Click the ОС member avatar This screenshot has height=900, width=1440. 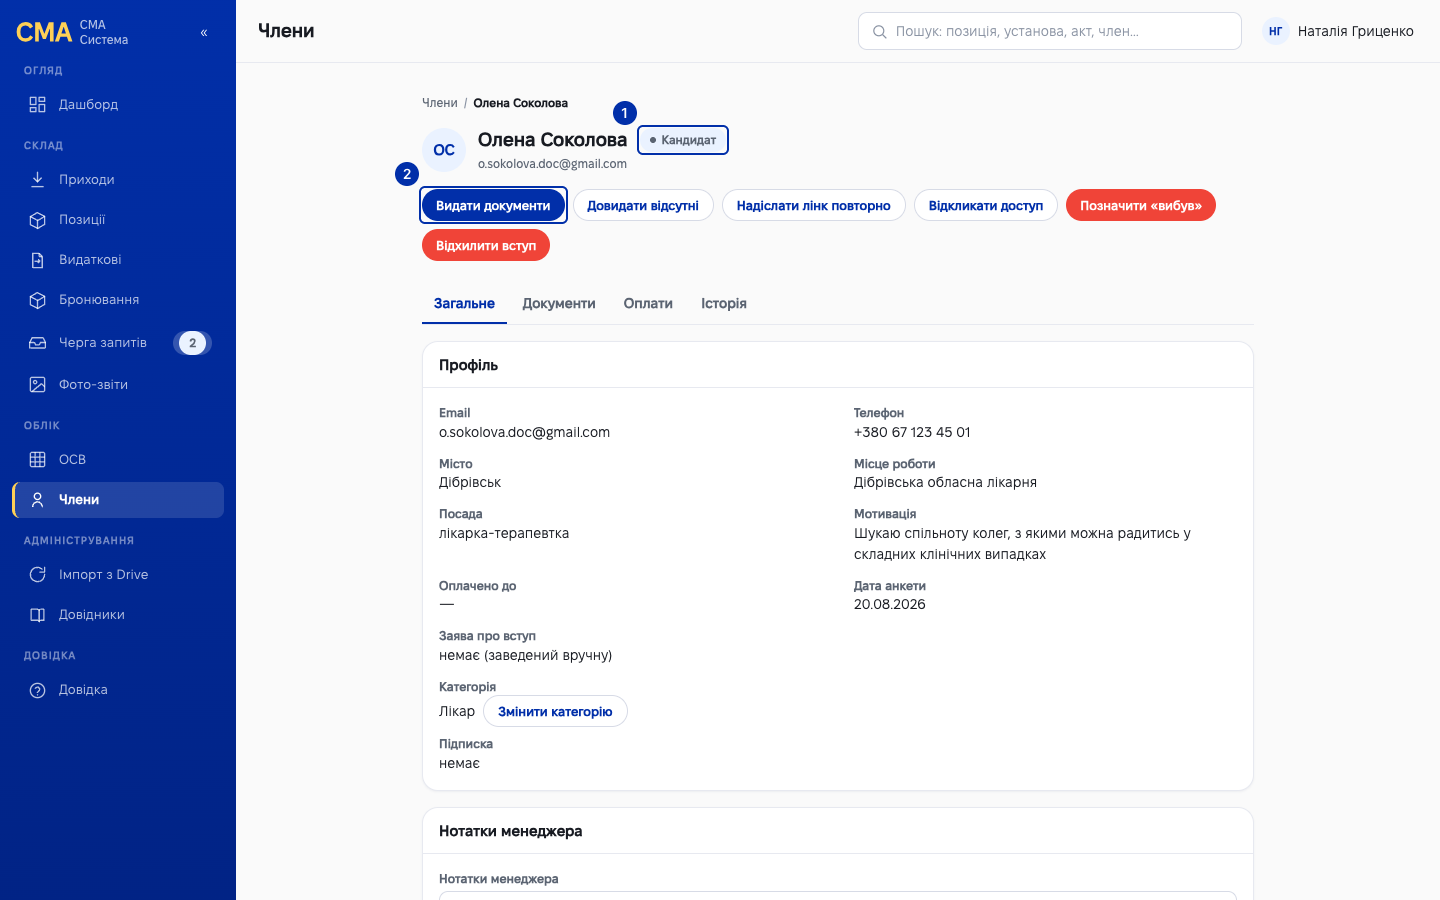pyautogui.click(x=444, y=150)
